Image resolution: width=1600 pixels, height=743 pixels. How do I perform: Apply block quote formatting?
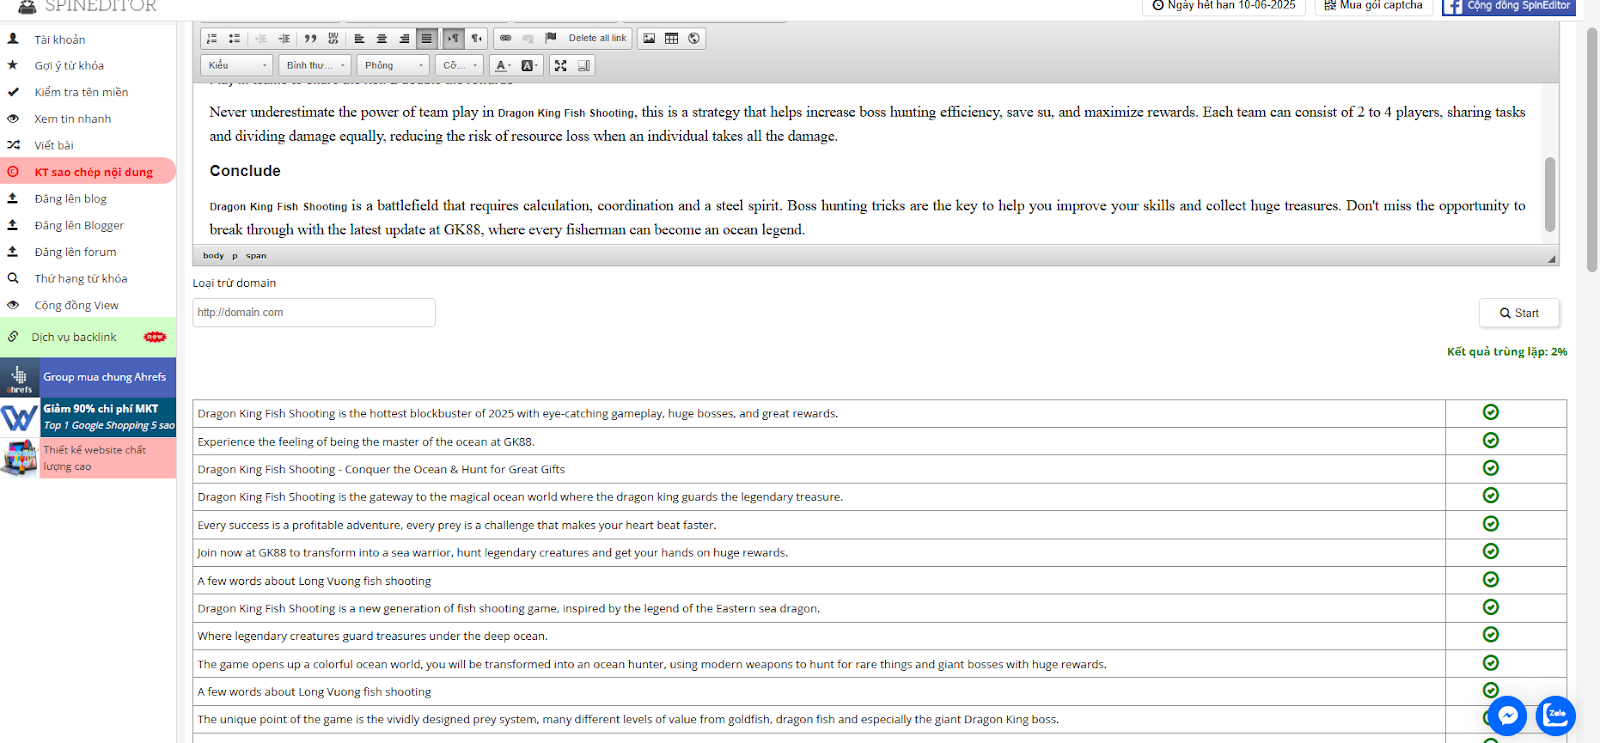(310, 38)
